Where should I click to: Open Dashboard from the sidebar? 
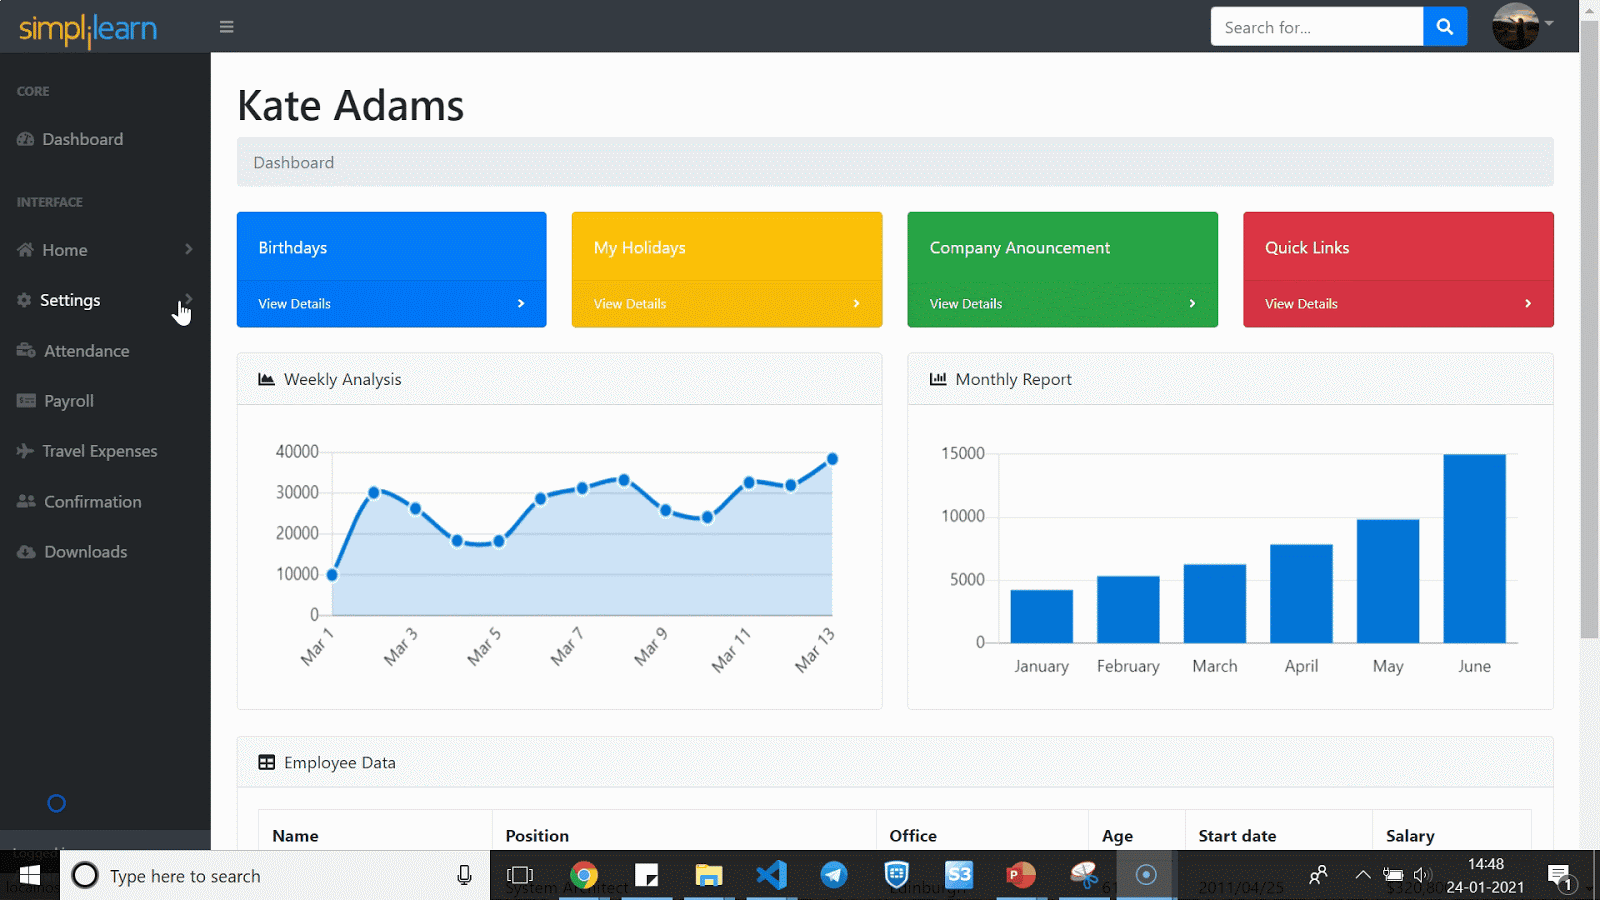[x=82, y=139]
